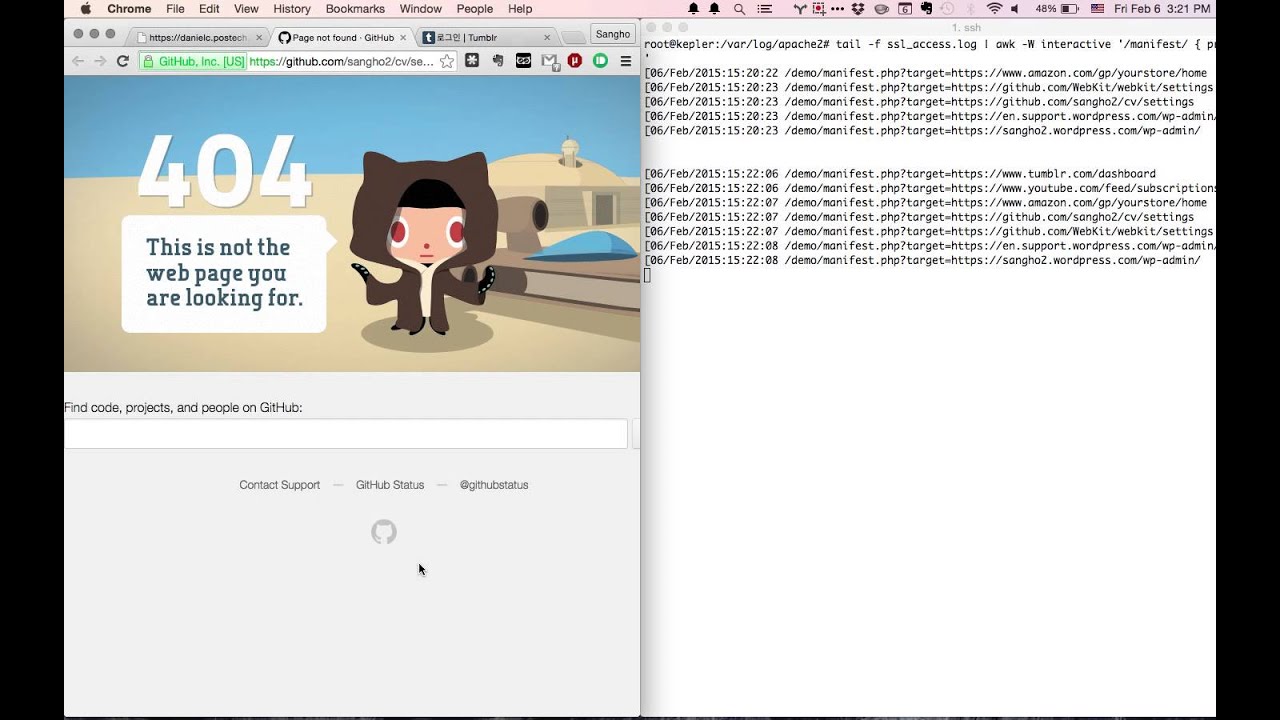The image size is (1280, 720).
Task: Open the Gmail checker extension
Action: (x=549, y=61)
